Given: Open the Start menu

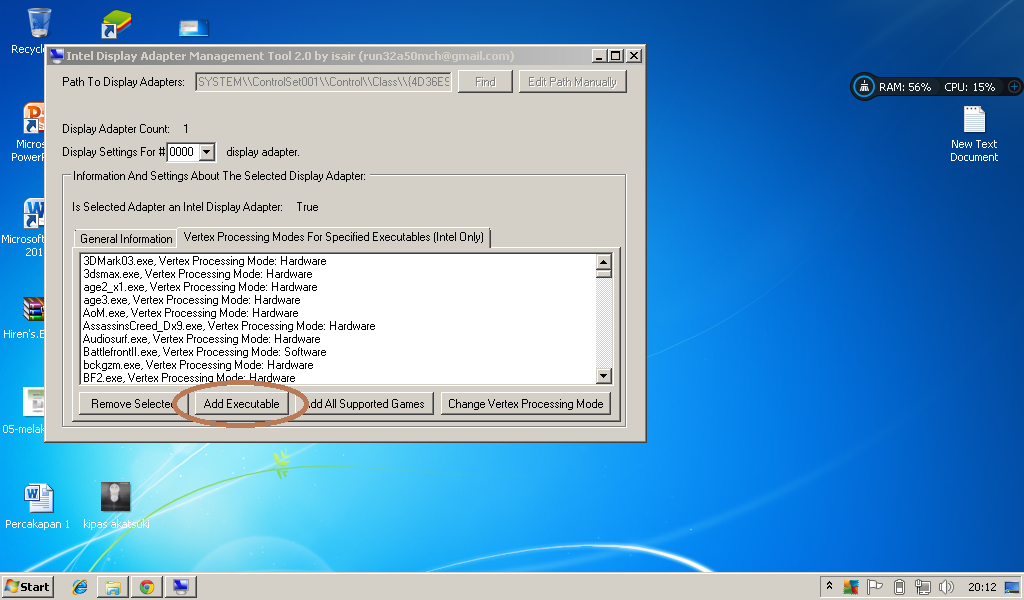Looking at the screenshot, I should (x=27, y=586).
